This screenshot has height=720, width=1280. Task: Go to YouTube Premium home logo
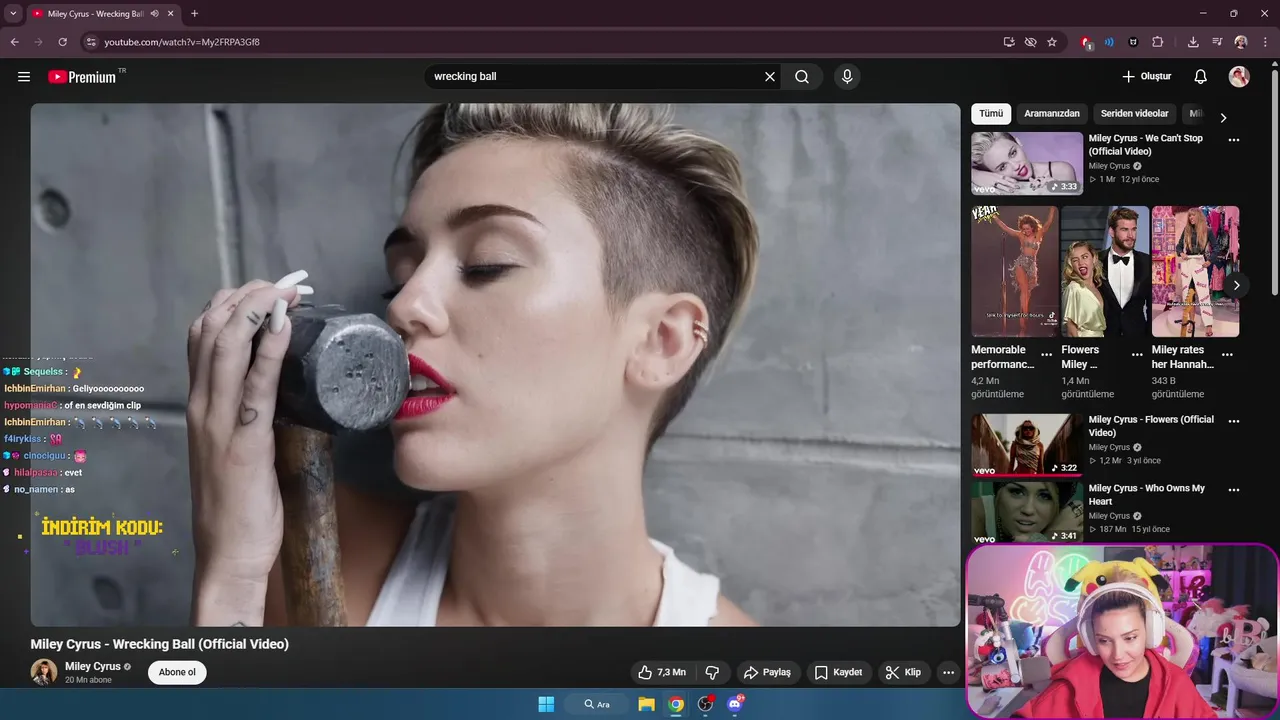[82, 77]
